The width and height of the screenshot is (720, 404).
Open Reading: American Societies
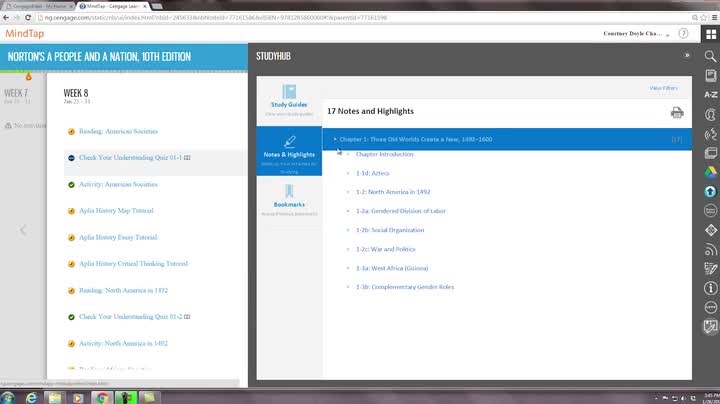coord(118,131)
